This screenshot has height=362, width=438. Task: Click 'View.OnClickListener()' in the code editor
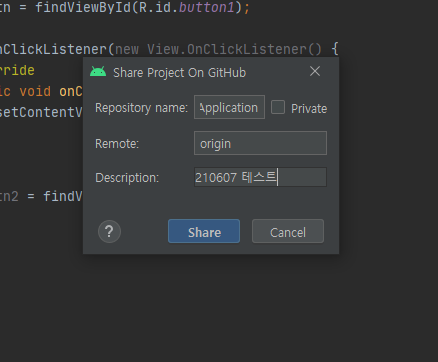tap(234, 49)
